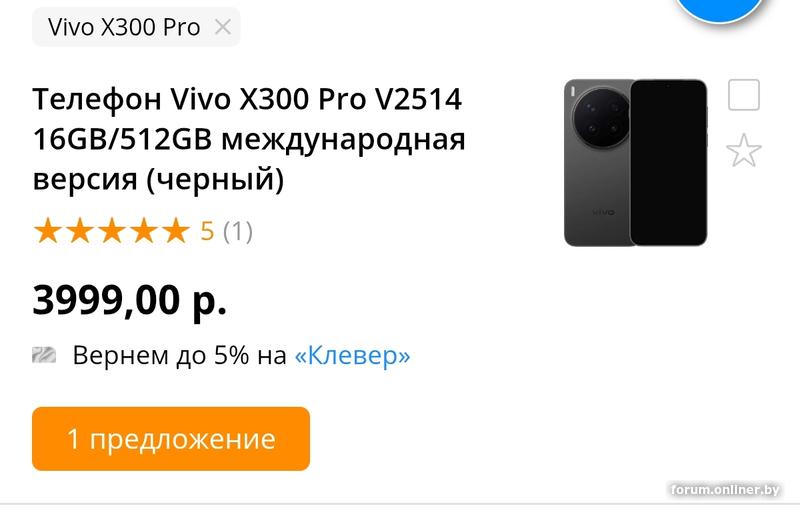Viewport: 800px width, 511px height.
Task: Click the first orange rating star
Action: click(48, 230)
